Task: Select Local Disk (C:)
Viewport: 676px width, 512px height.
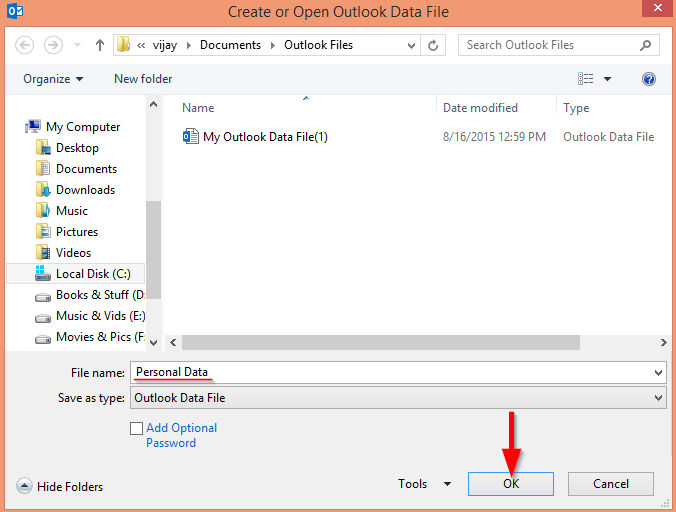Action: 76,274
